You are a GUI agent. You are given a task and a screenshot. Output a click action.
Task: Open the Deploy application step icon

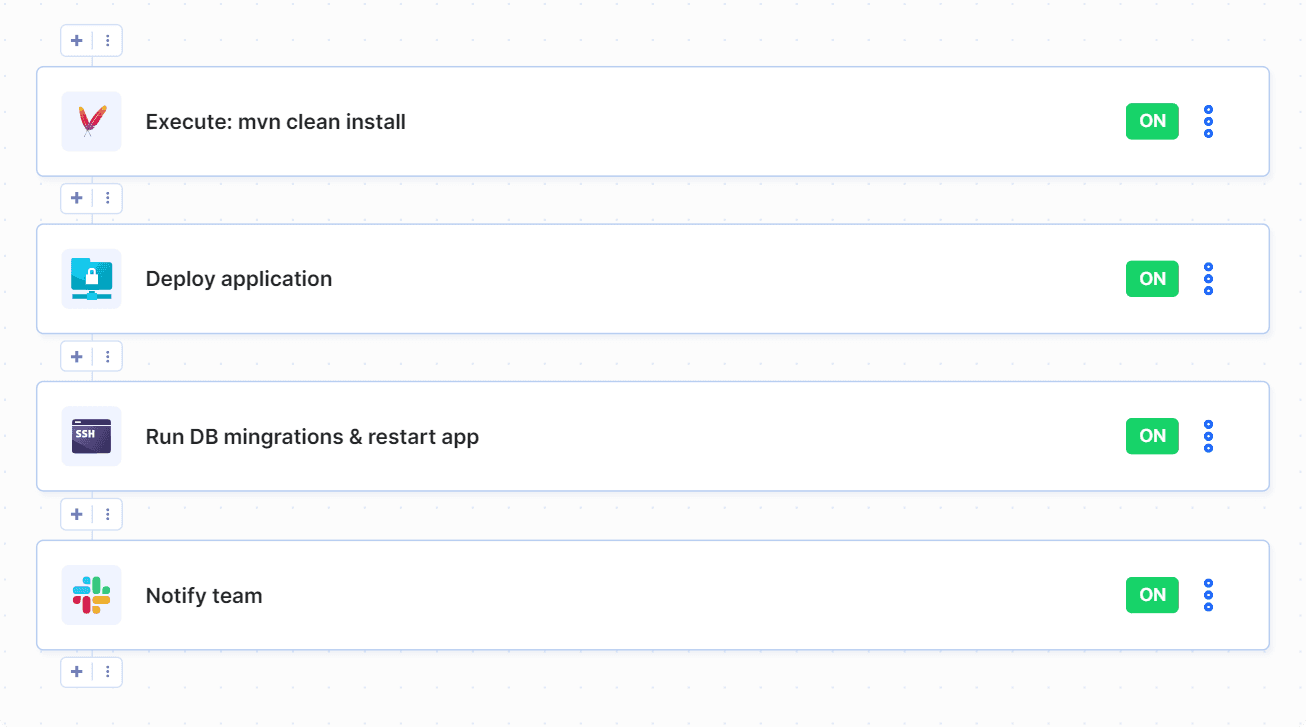(x=91, y=278)
